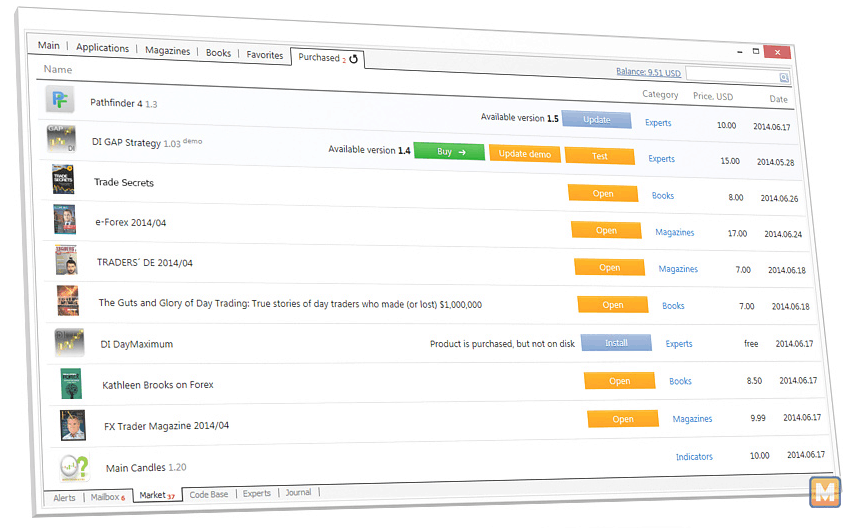Open Kathleen Brooks on Forex book
The image size is (861, 528).
pyautogui.click(x=619, y=381)
